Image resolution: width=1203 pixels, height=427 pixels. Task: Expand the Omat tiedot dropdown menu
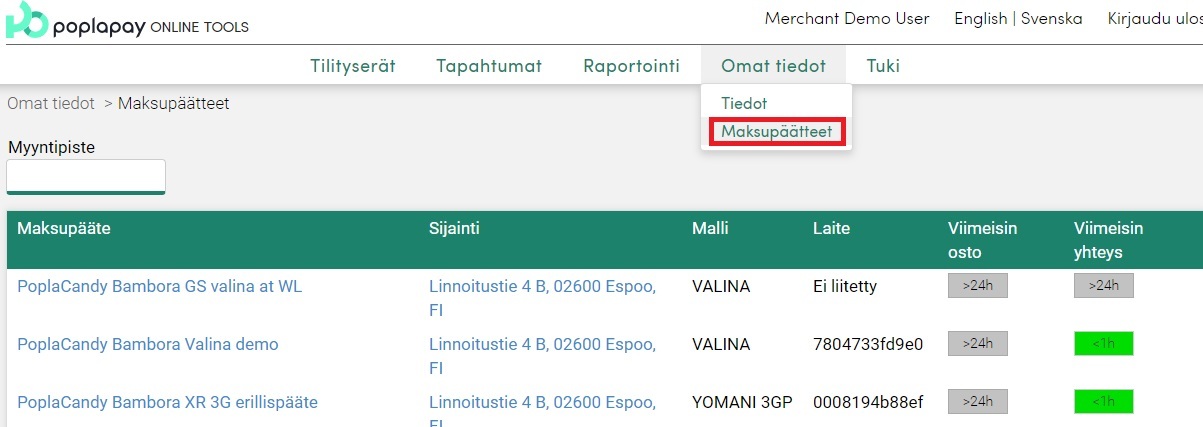coord(773,66)
